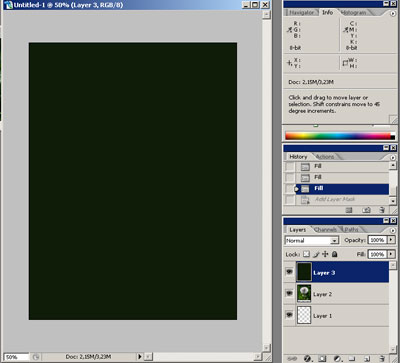Switch to the Paths tab
This screenshot has width=400, height=363.
click(x=351, y=230)
